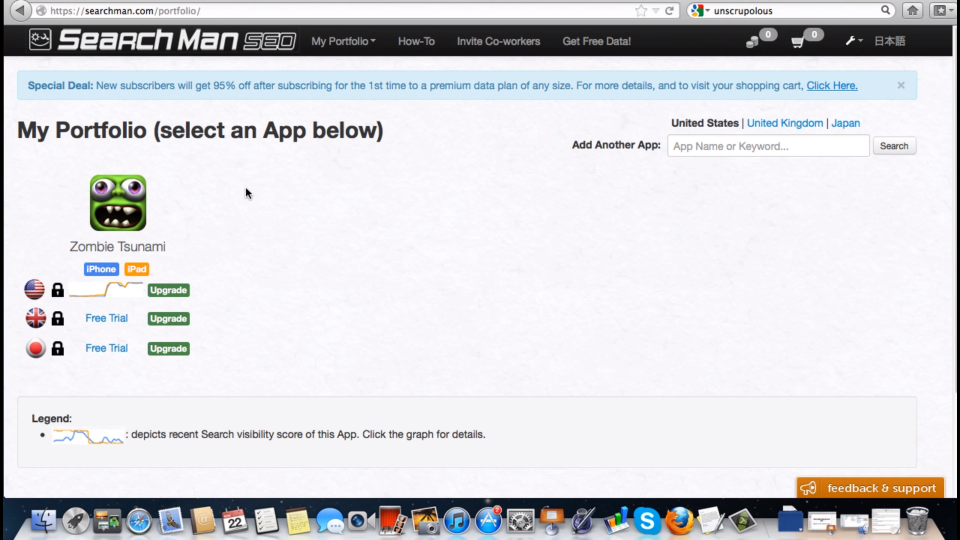
Task: Select United States country filter
Action: point(705,123)
